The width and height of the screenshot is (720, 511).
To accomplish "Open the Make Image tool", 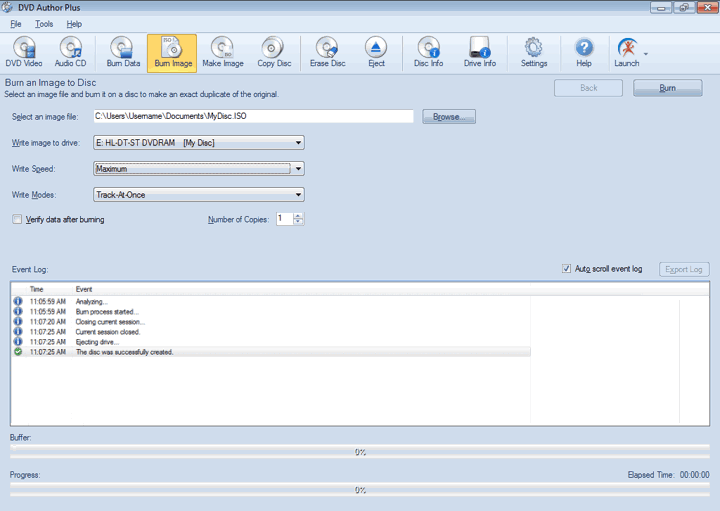I will point(222,52).
